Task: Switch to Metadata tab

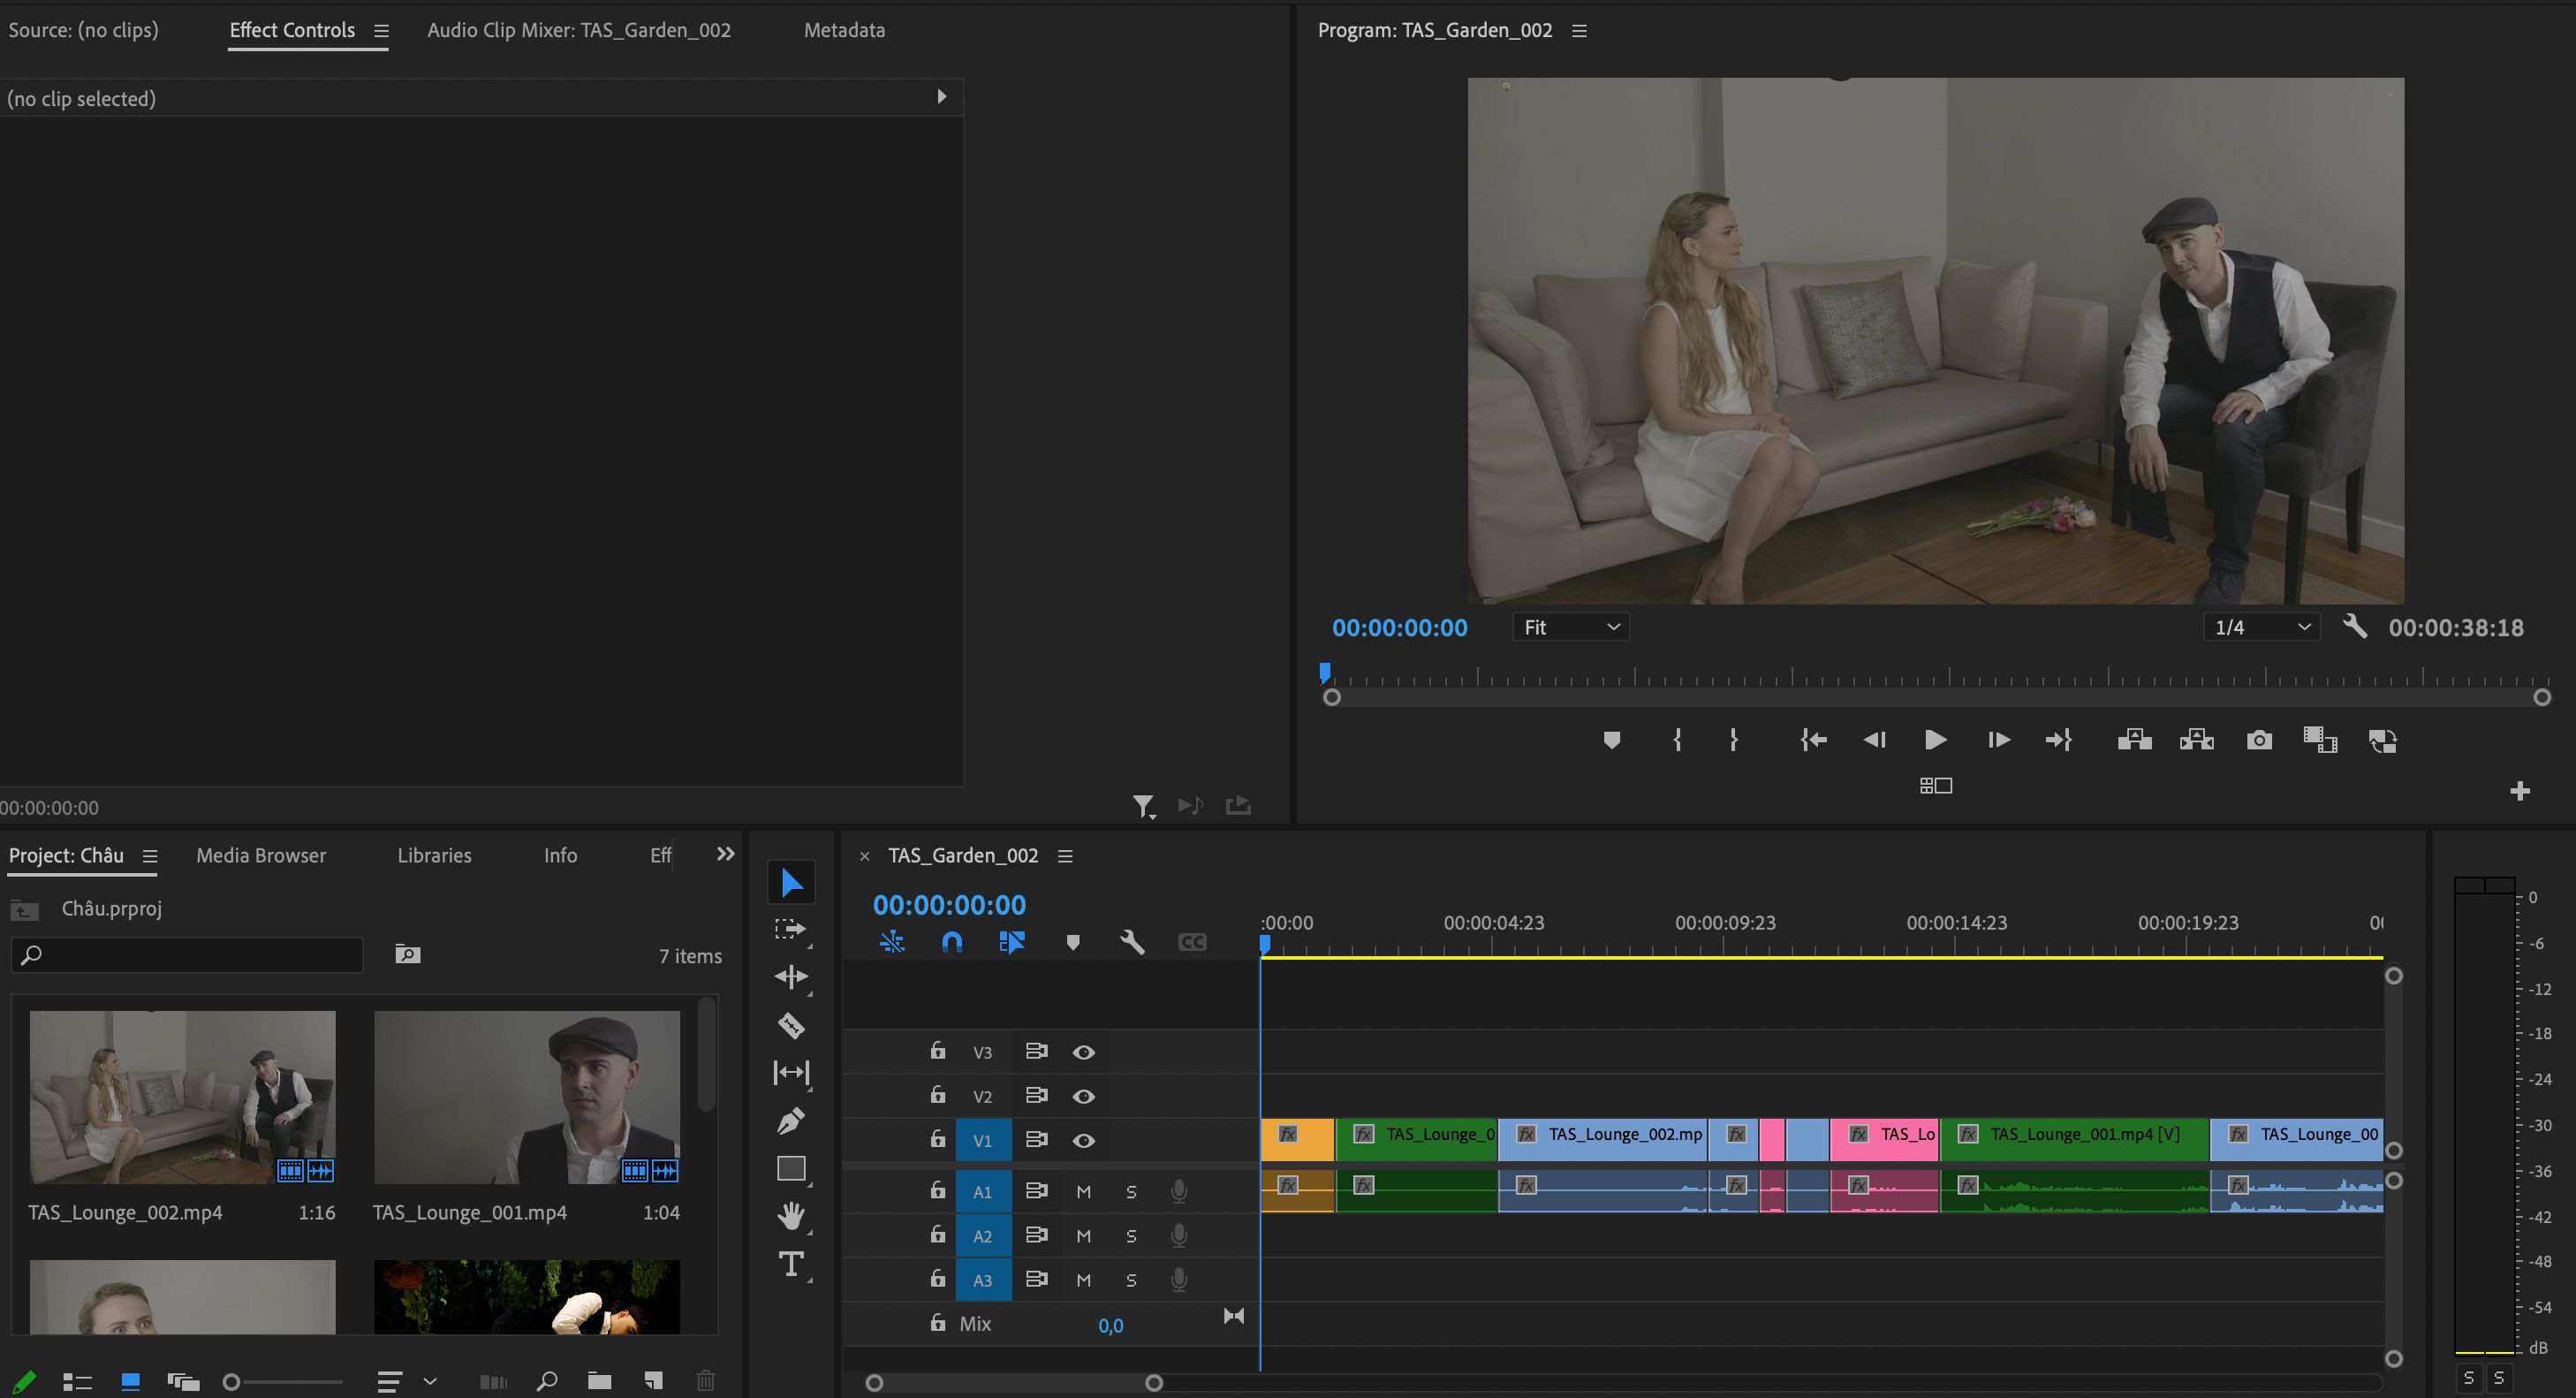Action: click(x=844, y=30)
